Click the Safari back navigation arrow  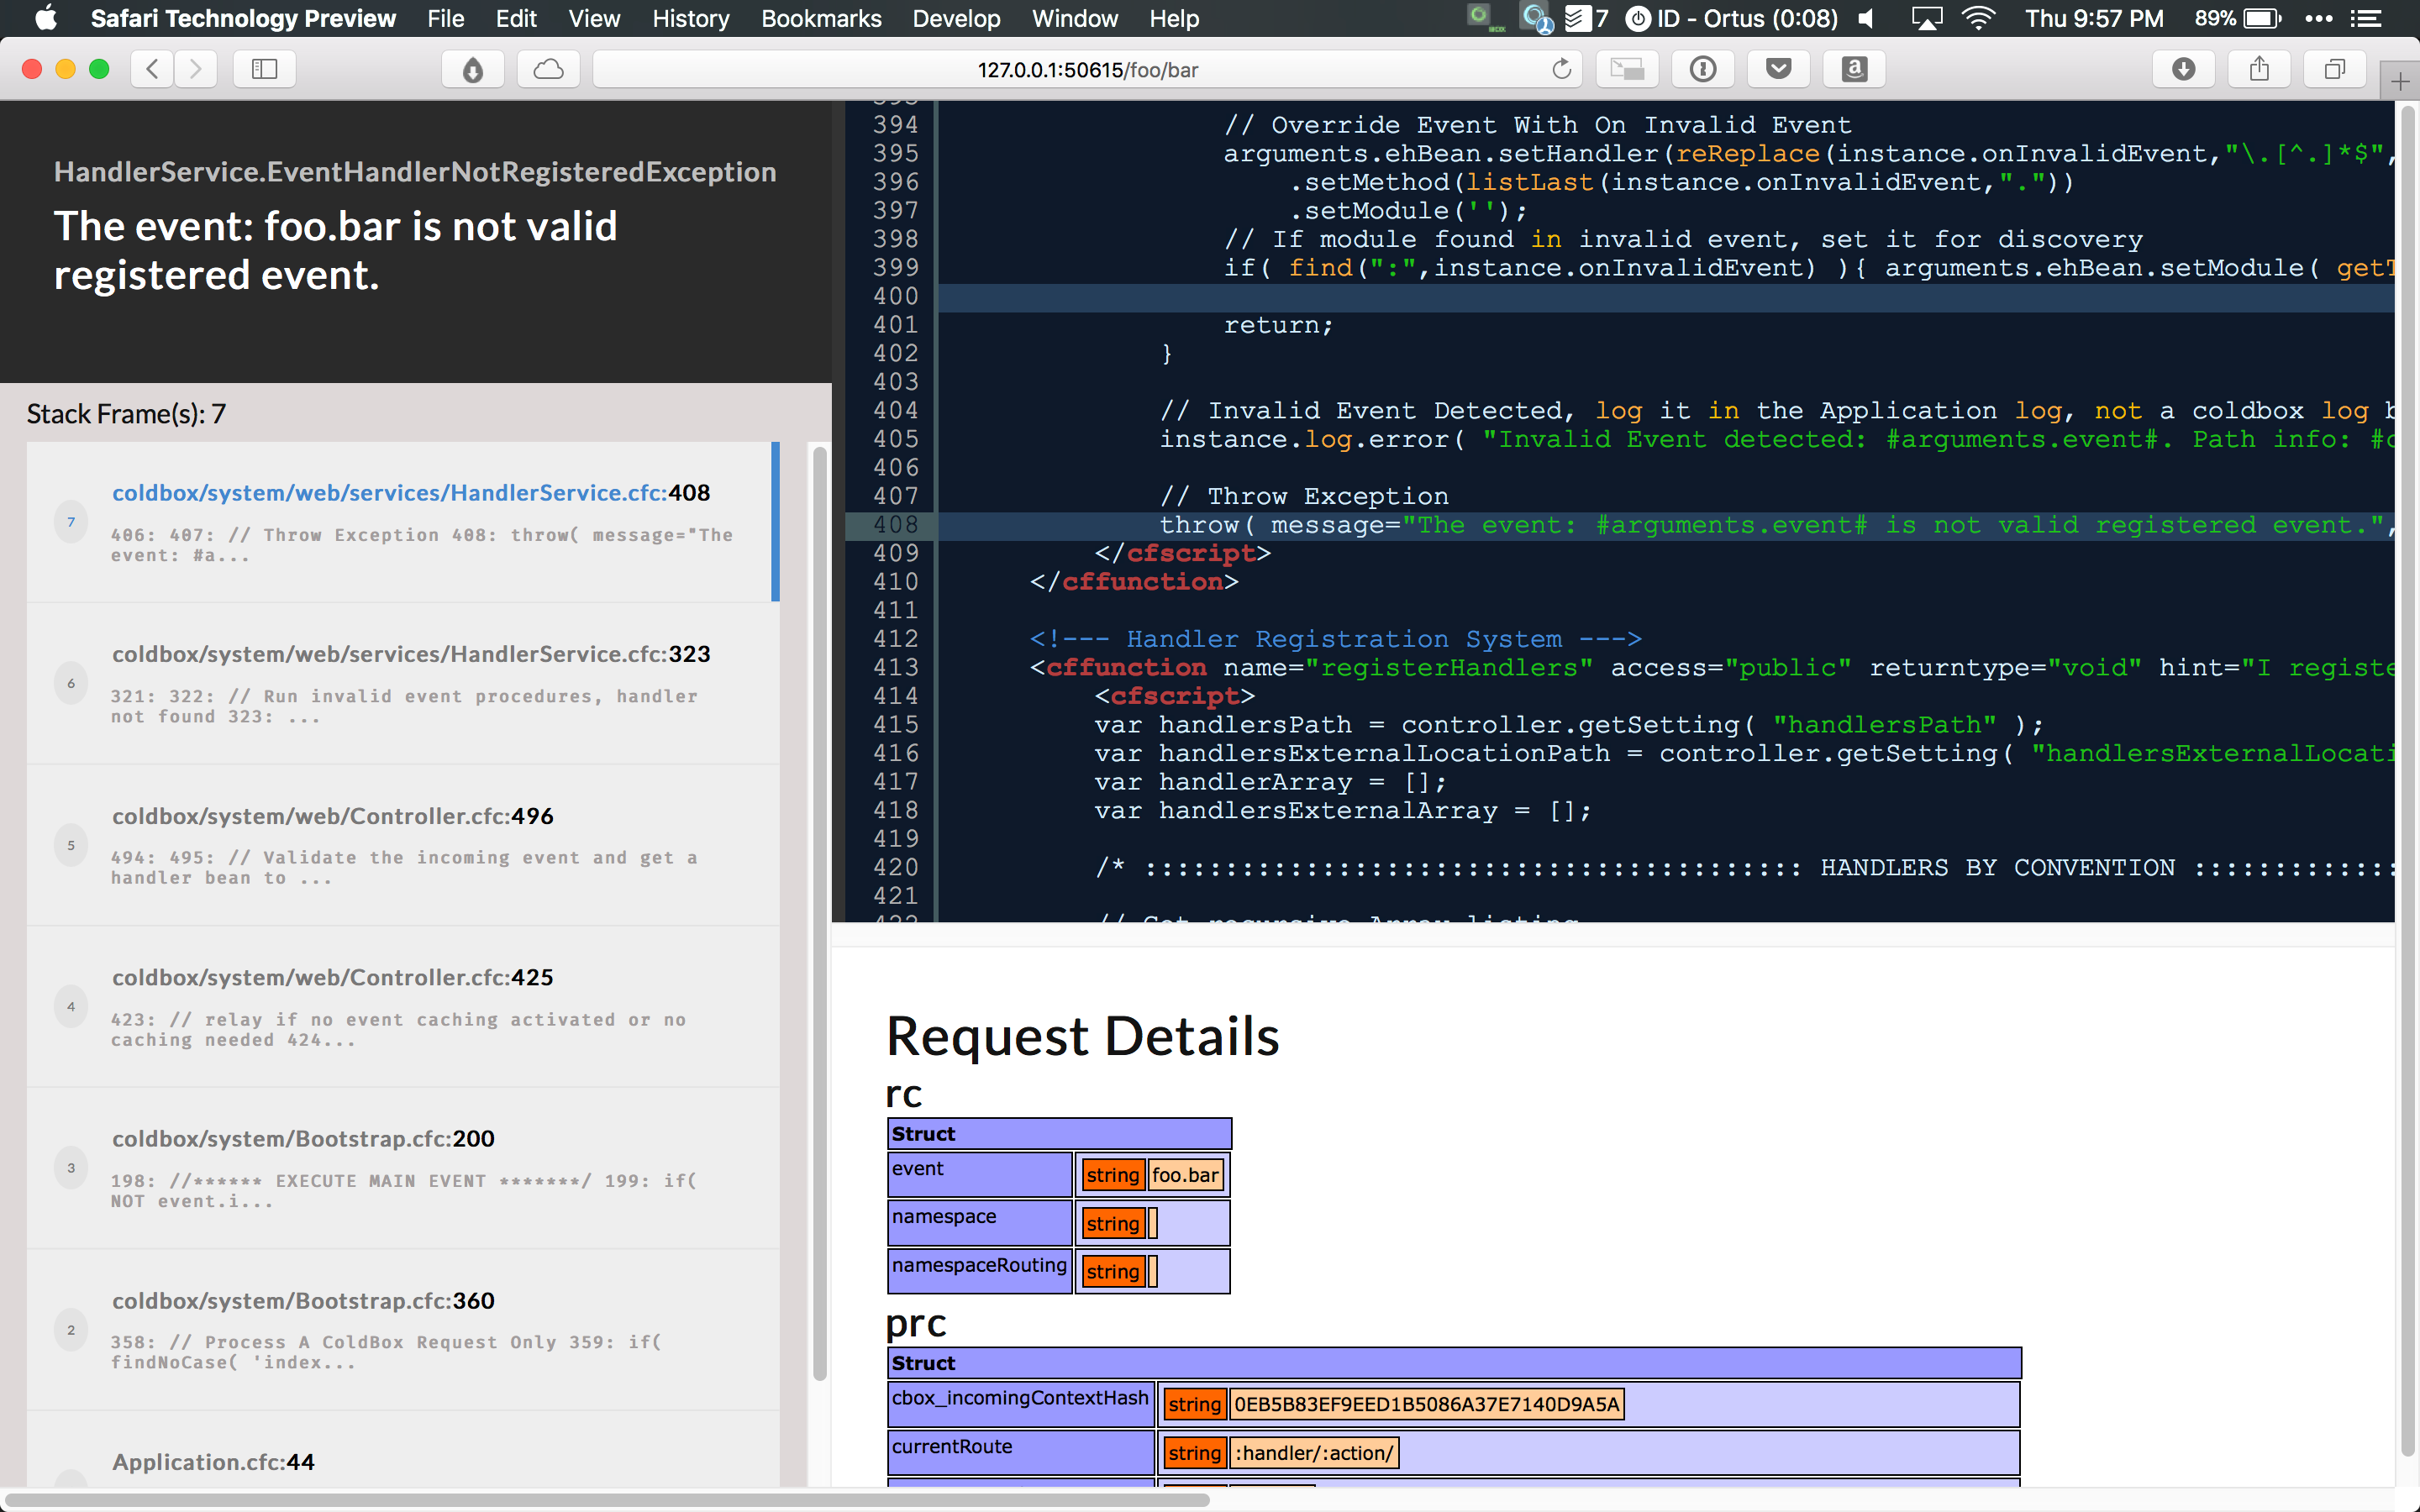(152, 69)
